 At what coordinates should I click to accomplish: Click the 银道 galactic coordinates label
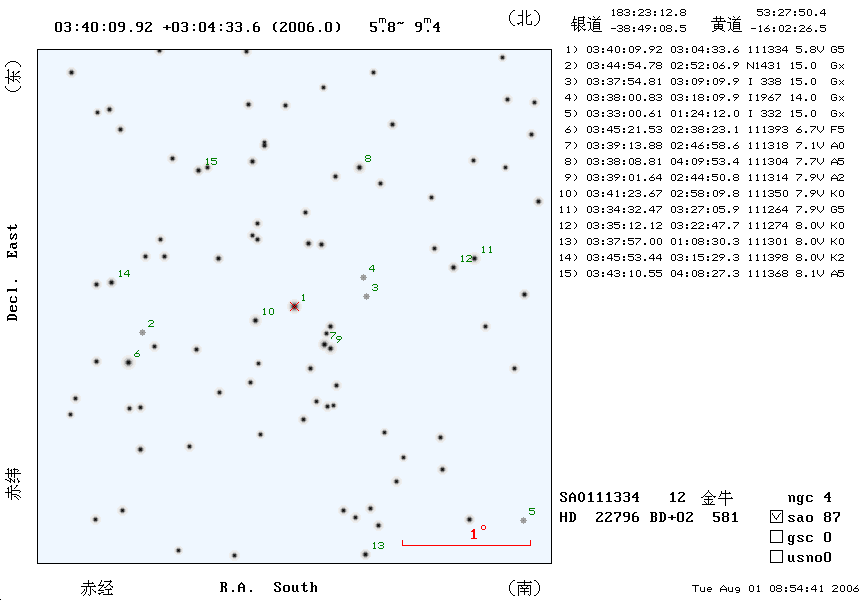tap(586, 24)
